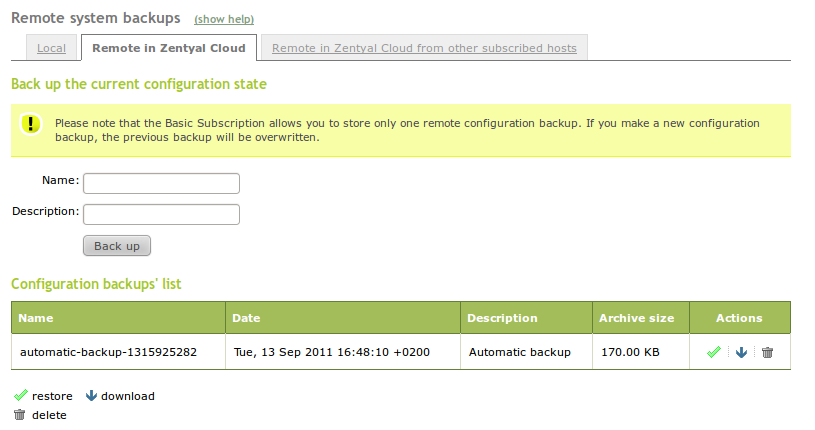This screenshot has height=430, width=815.
Task: Switch to the Local tab
Action: [x=51, y=47]
